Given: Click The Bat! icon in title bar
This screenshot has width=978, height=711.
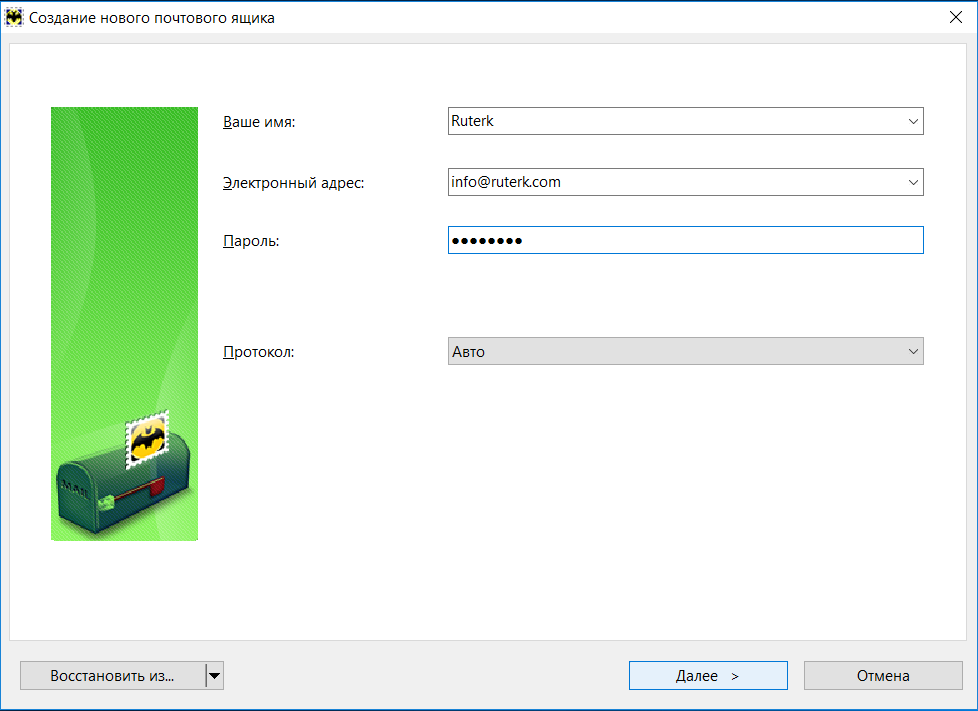Looking at the screenshot, I should pos(15,18).
